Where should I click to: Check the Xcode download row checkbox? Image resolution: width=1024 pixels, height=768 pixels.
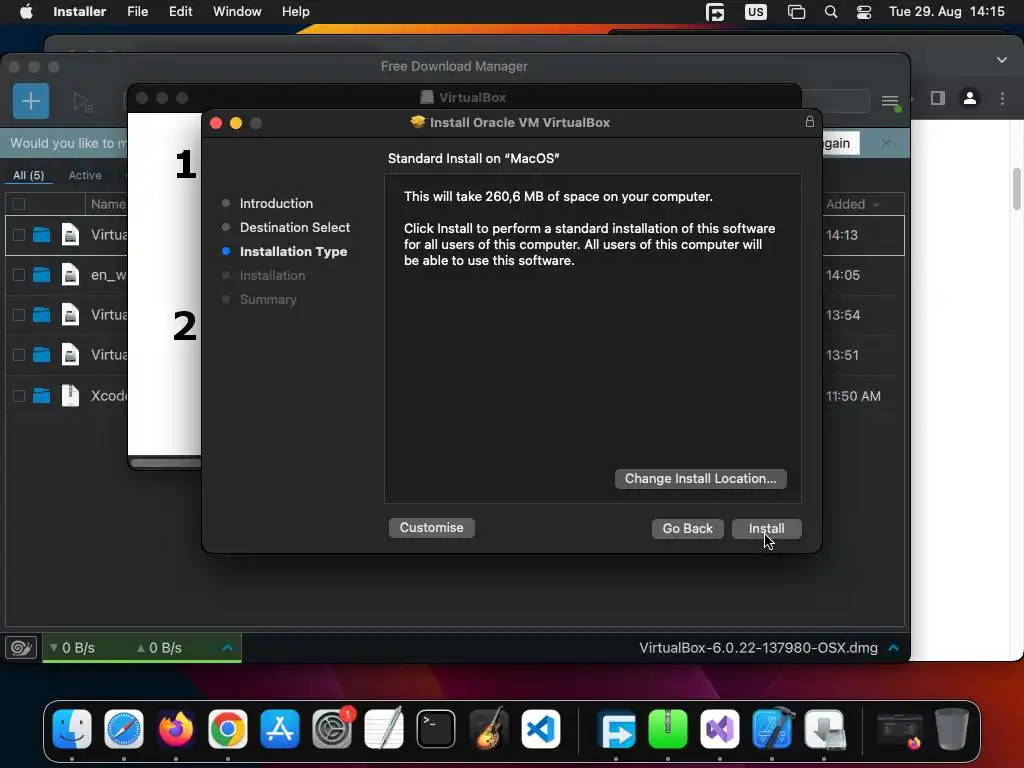pyautogui.click(x=19, y=396)
